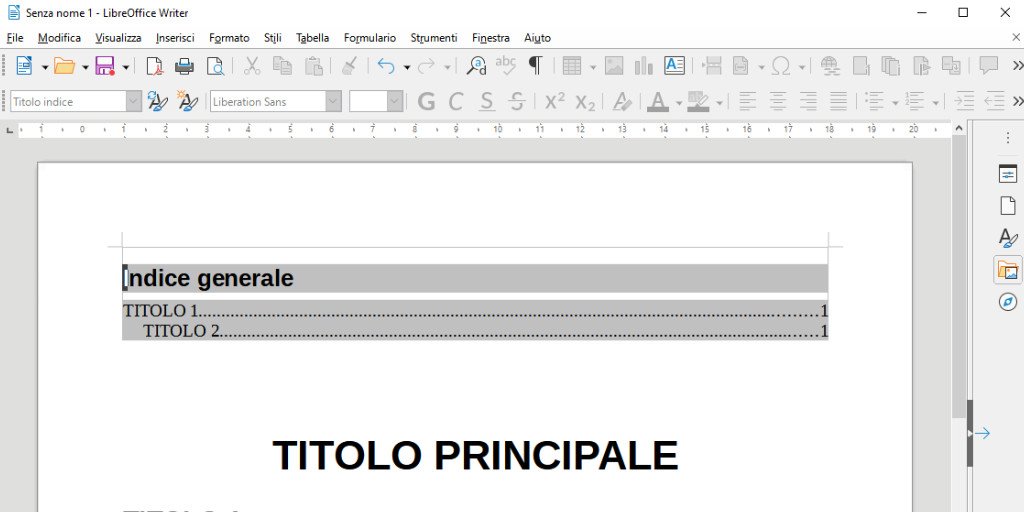The width and height of the screenshot is (1024, 512).
Task: Insert a page break icon
Action: click(x=711, y=66)
